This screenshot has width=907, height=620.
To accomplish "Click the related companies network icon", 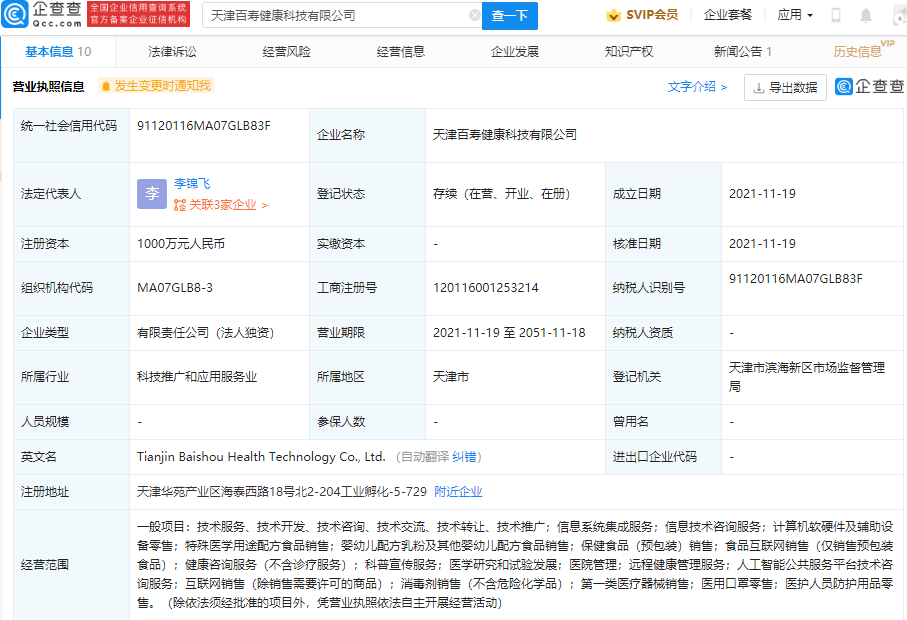I will (x=180, y=205).
